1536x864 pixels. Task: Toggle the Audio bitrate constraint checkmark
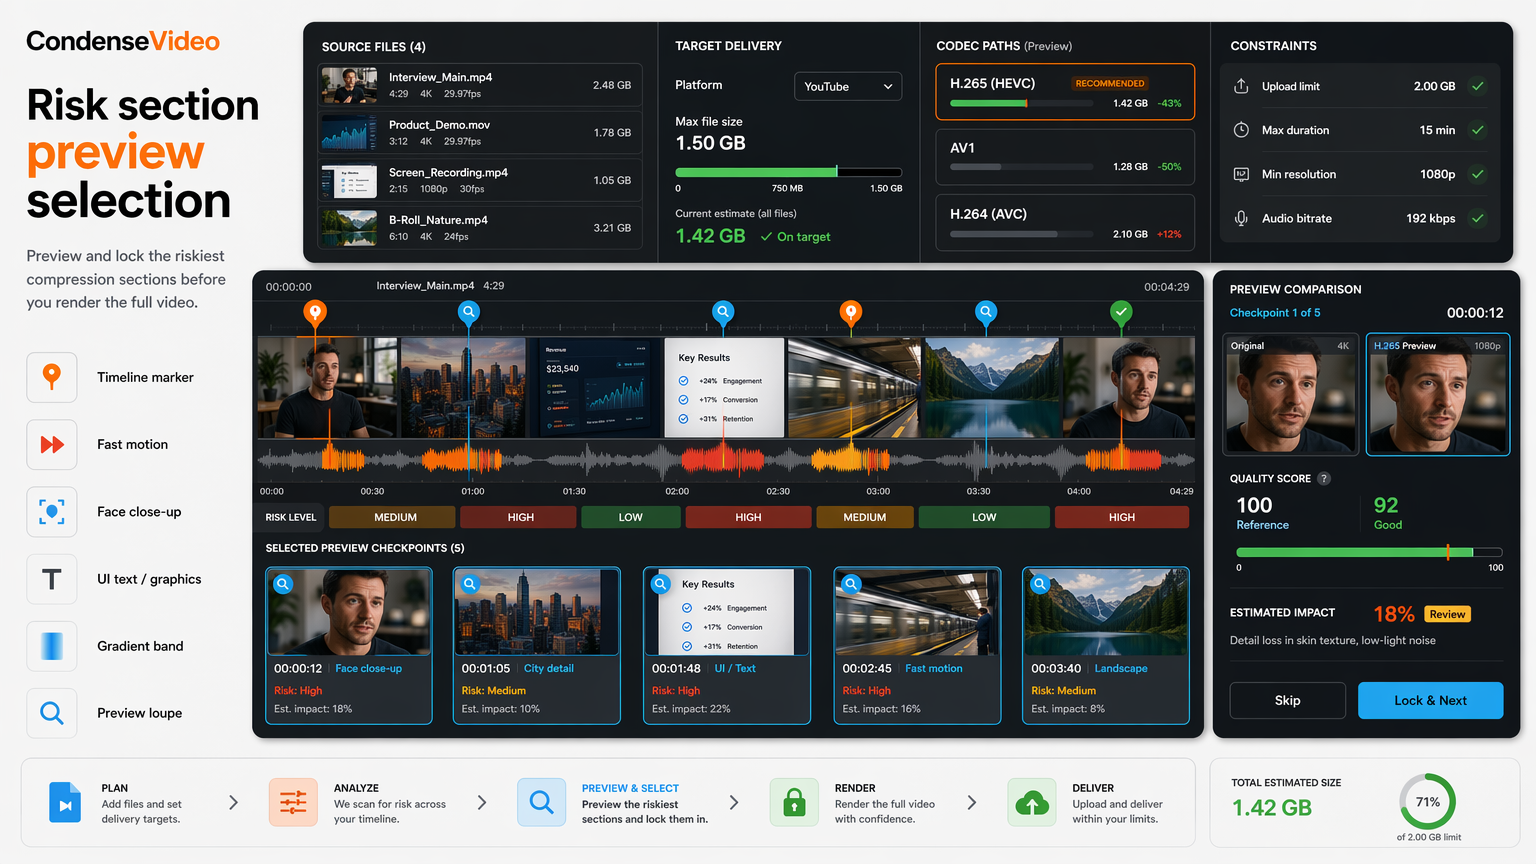click(x=1477, y=218)
